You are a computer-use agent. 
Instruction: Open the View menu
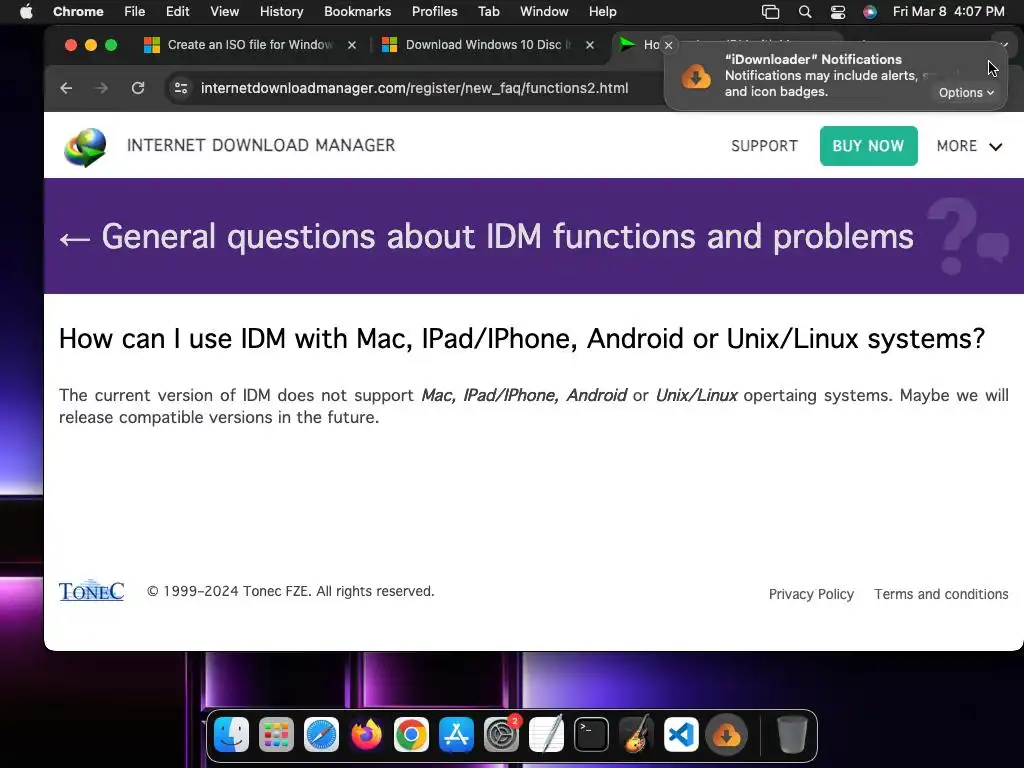(x=225, y=12)
